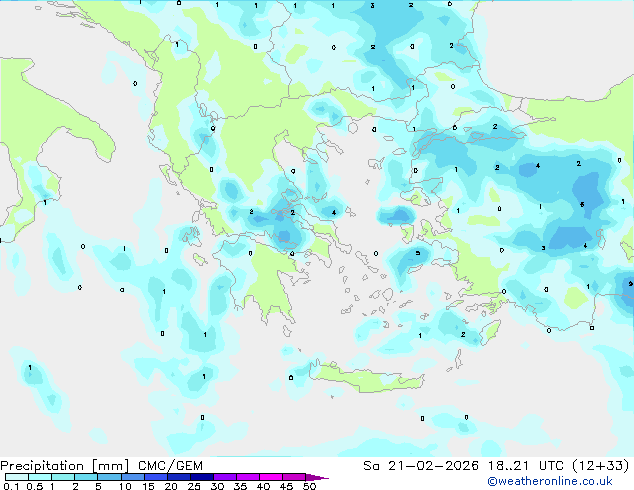This screenshot has height=490, width=634.
Task: Select the 2–5 mm legend color swatch
Action: coord(86,477)
